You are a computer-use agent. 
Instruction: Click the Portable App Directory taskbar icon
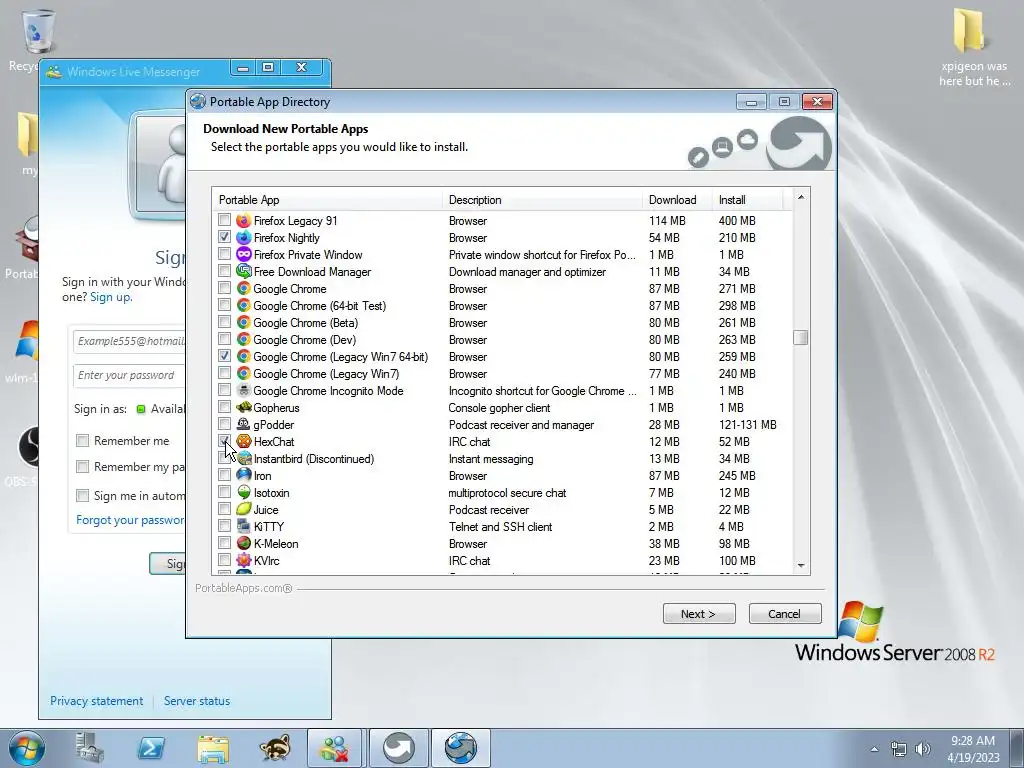click(x=461, y=748)
